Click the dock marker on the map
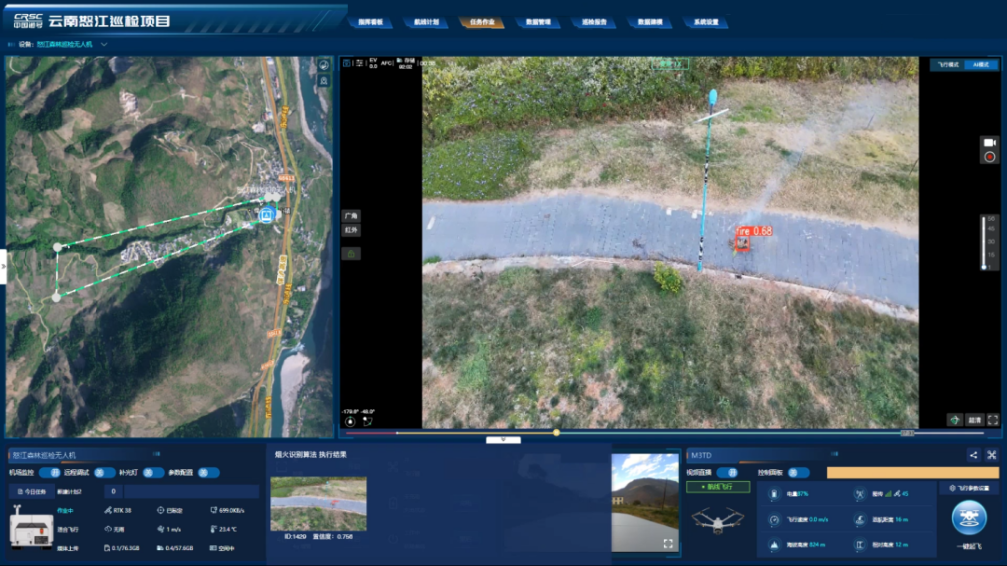Image resolution: width=1007 pixels, height=566 pixels. [x=267, y=215]
